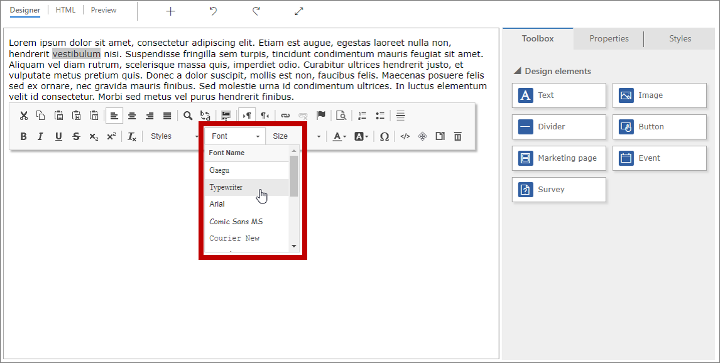
Task: Select Align right in toolbar
Action: click(149, 116)
